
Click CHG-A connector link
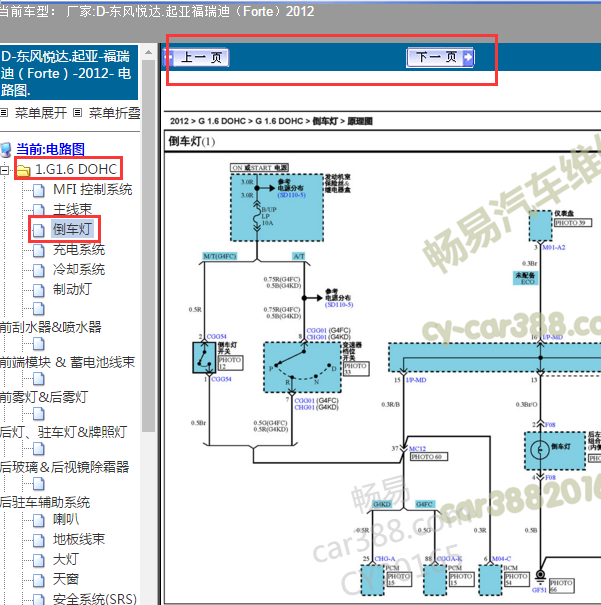pos(385,559)
